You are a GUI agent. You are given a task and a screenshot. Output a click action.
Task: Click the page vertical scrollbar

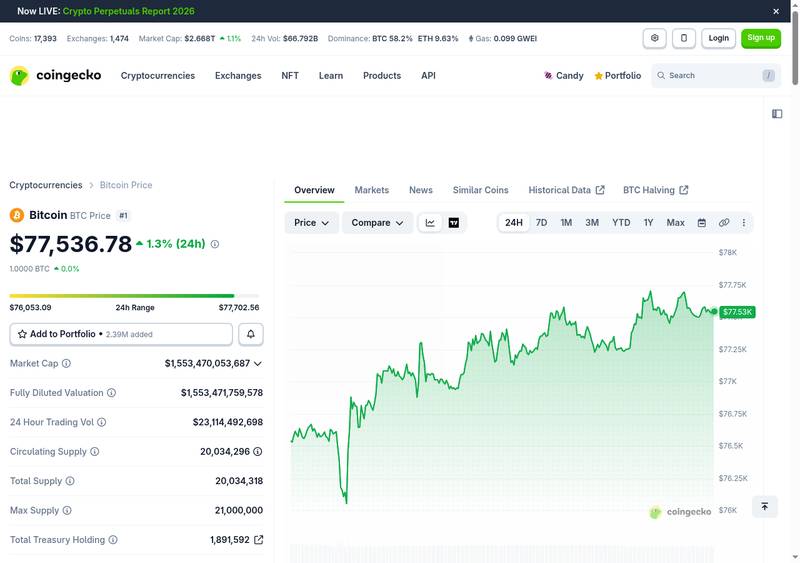click(x=795, y=47)
